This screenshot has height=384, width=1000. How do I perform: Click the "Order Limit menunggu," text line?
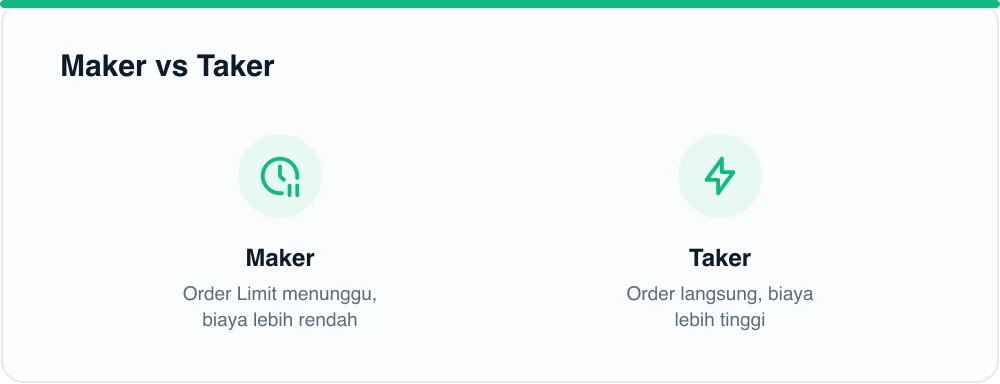coord(280,294)
